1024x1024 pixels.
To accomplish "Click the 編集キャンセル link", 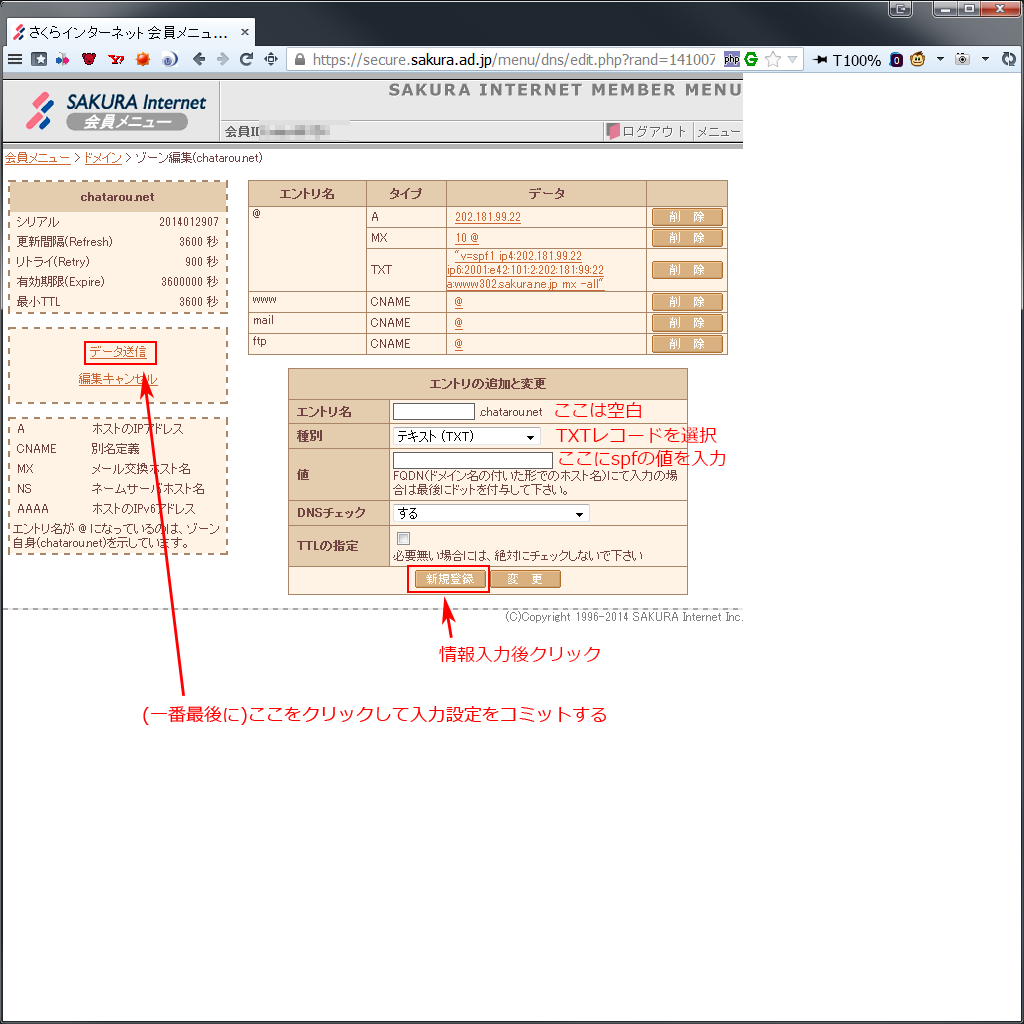I will pyautogui.click(x=118, y=379).
